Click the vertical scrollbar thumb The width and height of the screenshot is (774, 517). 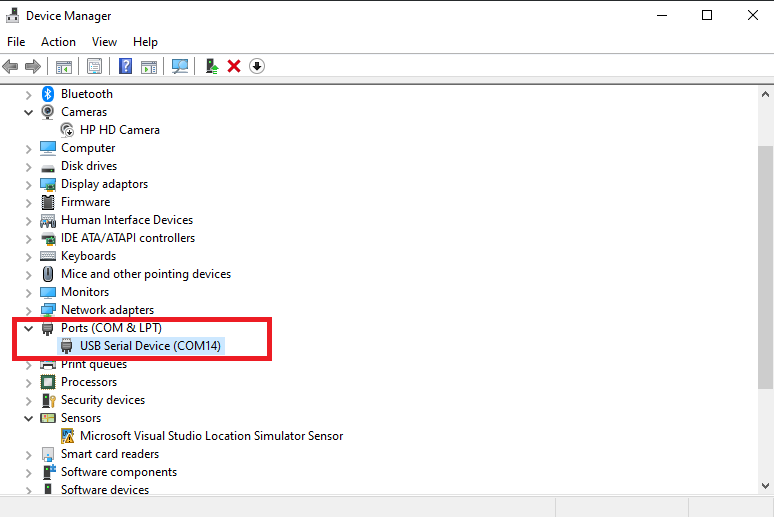tap(765, 267)
